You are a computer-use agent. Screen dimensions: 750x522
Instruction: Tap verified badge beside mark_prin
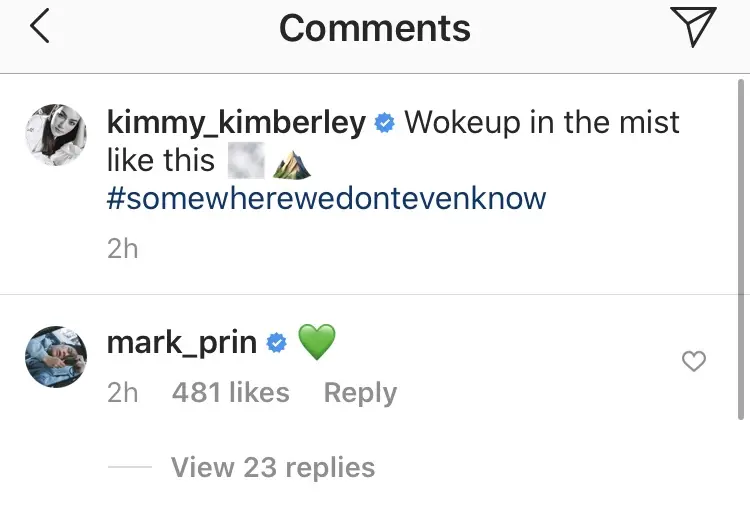point(277,345)
